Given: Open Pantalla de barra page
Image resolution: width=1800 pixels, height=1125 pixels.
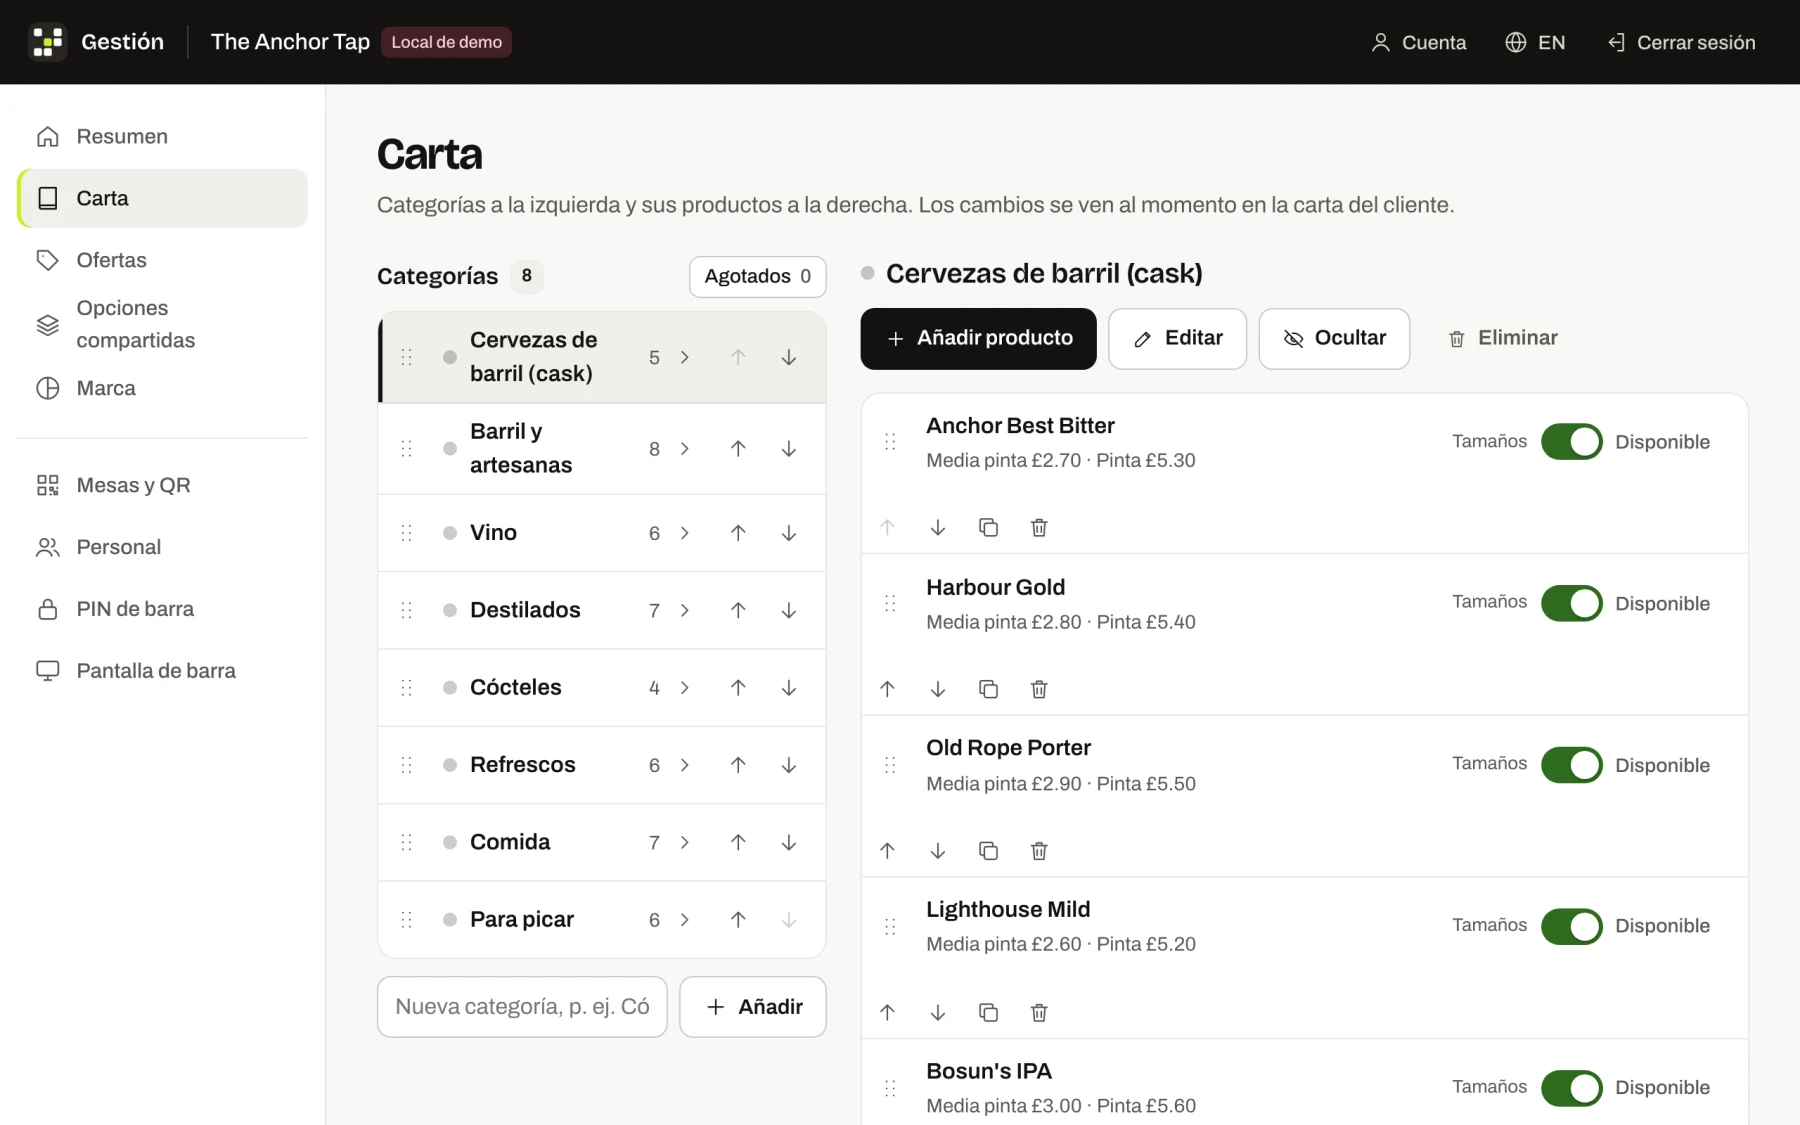Looking at the screenshot, I should point(162,671).
